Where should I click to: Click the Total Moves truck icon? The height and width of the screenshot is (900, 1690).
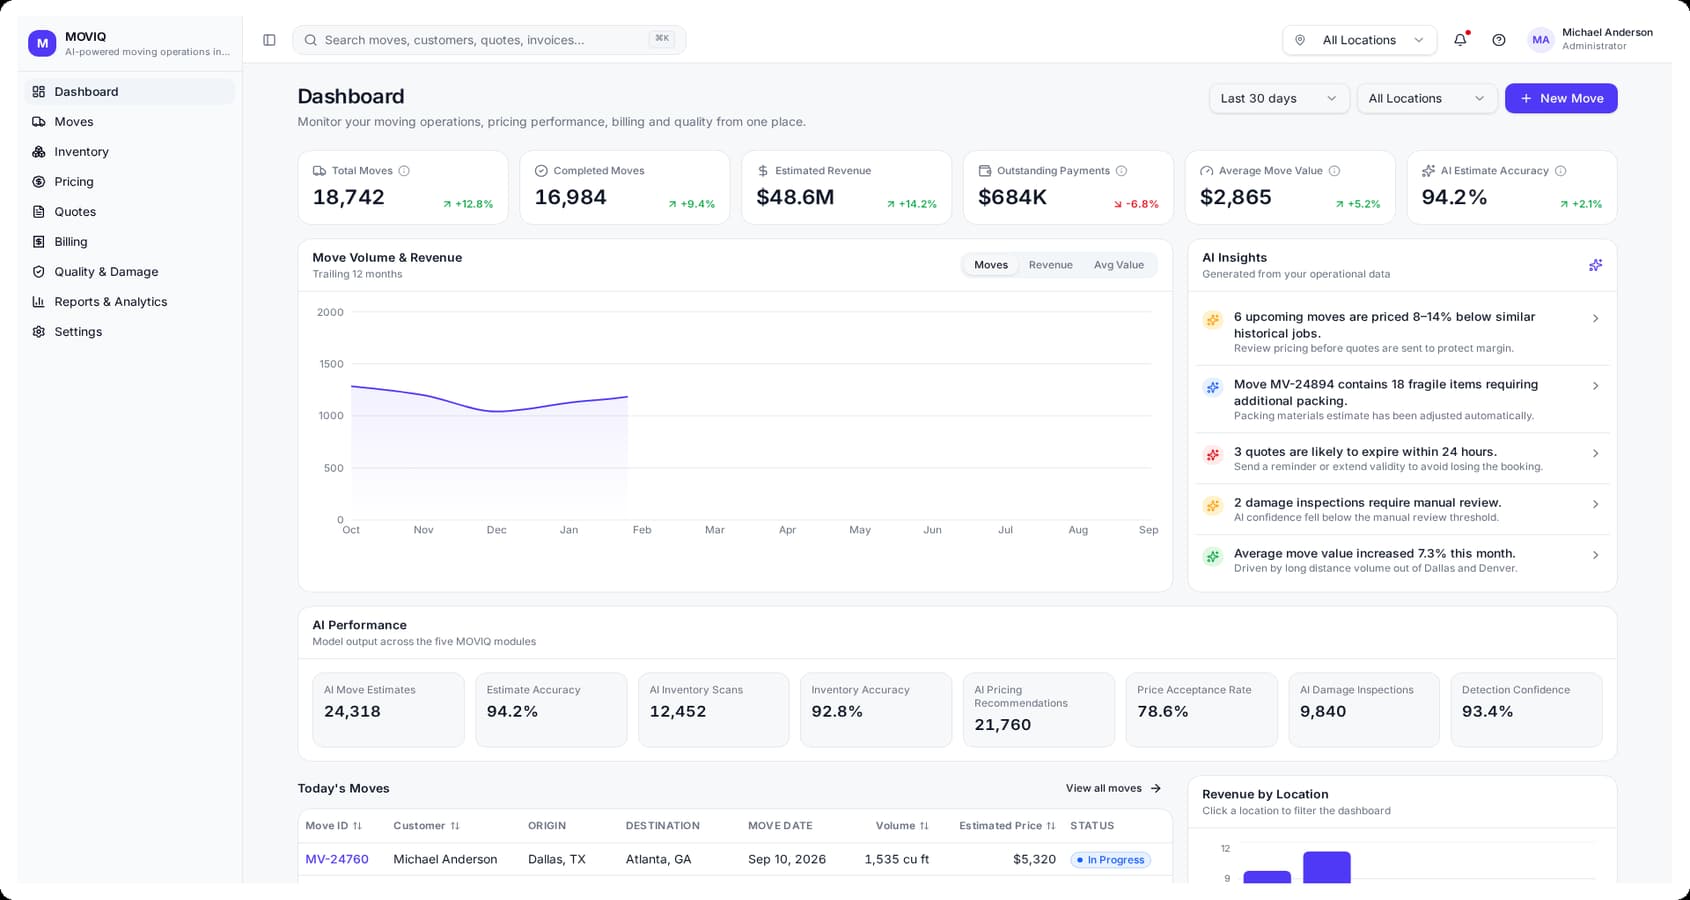(319, 171)
